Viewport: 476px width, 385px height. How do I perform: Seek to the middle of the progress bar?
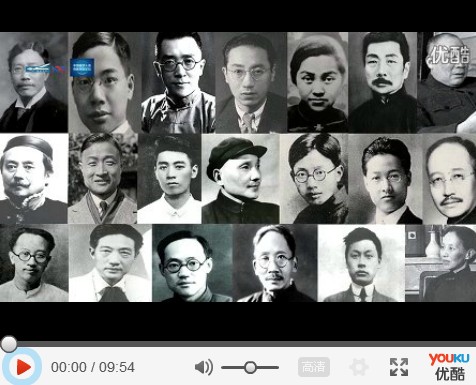click(238, 344)
